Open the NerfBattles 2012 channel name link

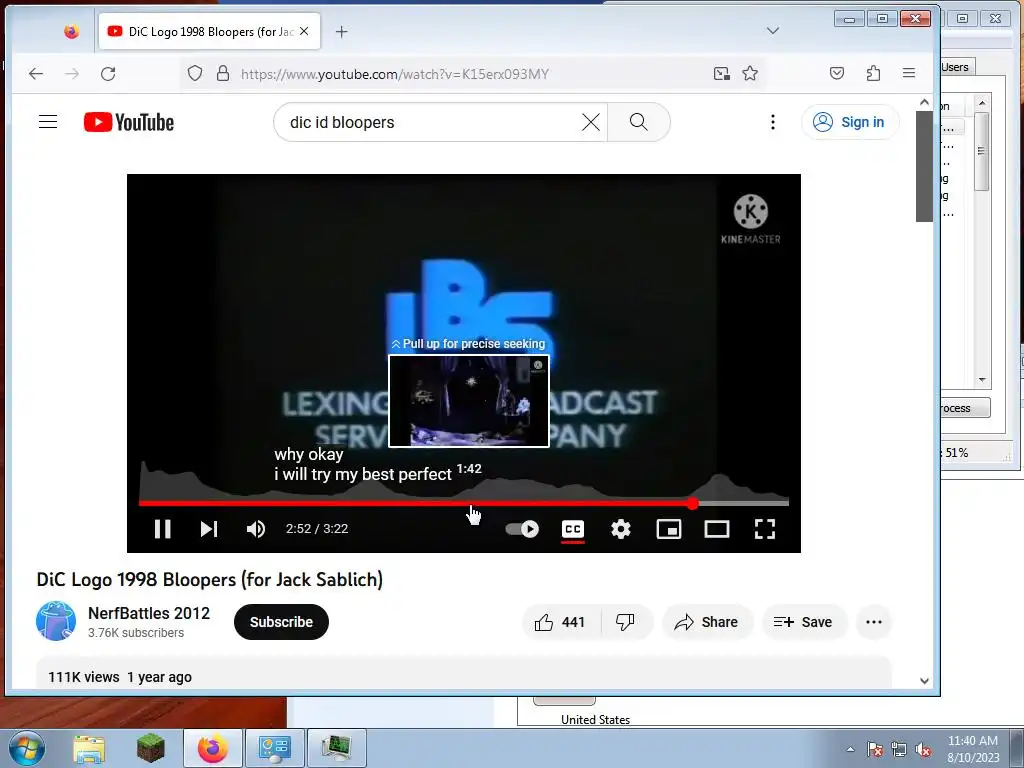point(149,613)
